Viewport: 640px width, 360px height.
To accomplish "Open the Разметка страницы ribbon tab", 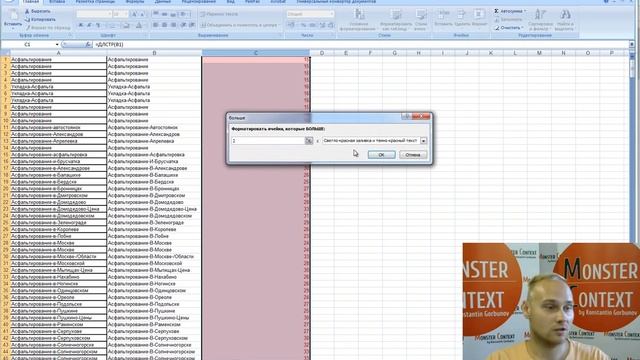I will point(95,2).
